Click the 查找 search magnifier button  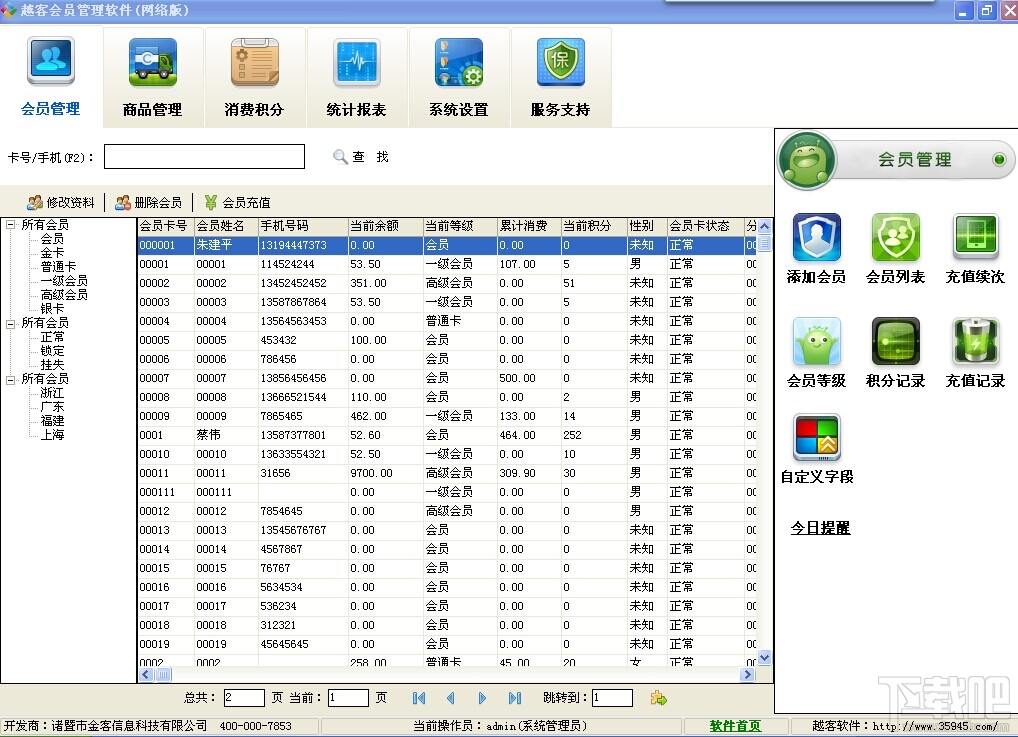[341, 157]
